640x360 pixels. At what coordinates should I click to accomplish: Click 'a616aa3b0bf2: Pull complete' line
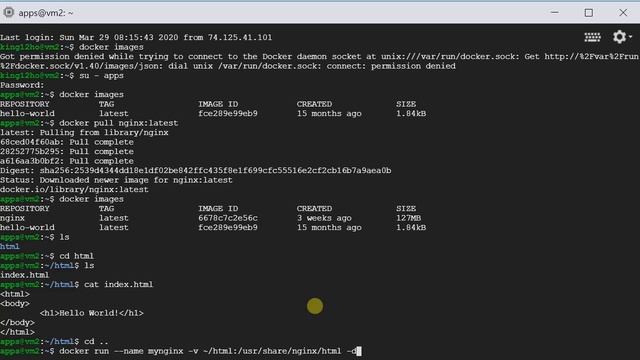67,161
